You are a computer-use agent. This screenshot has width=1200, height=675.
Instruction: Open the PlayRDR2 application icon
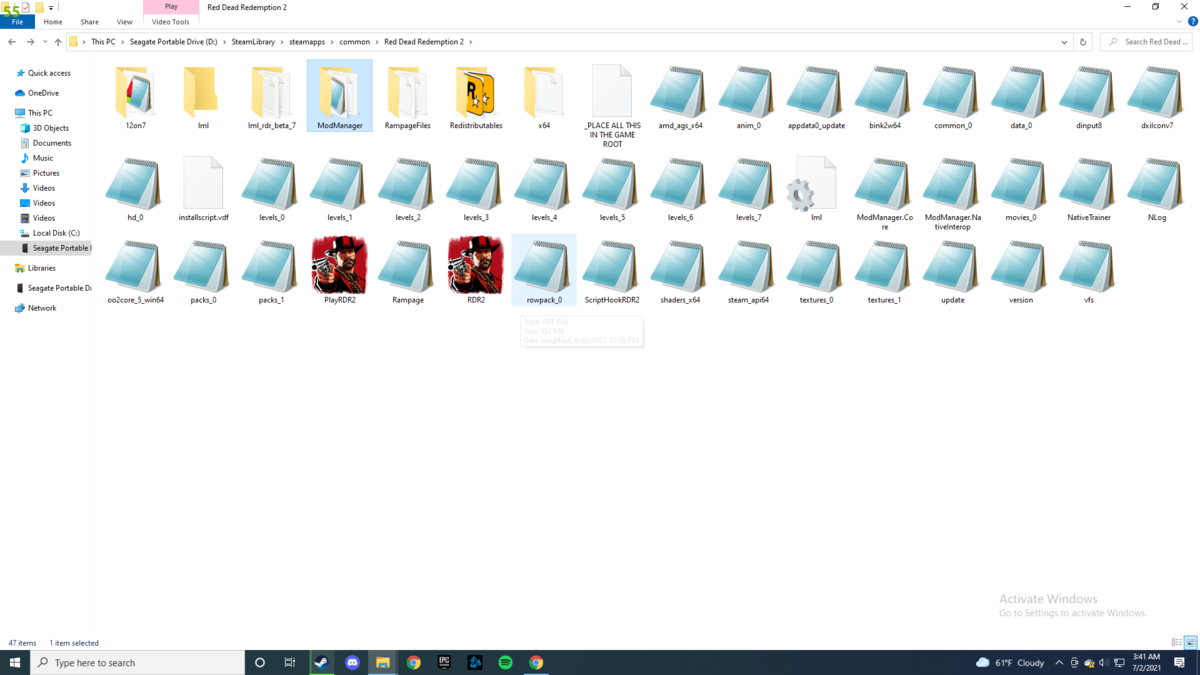pos(339,266)
